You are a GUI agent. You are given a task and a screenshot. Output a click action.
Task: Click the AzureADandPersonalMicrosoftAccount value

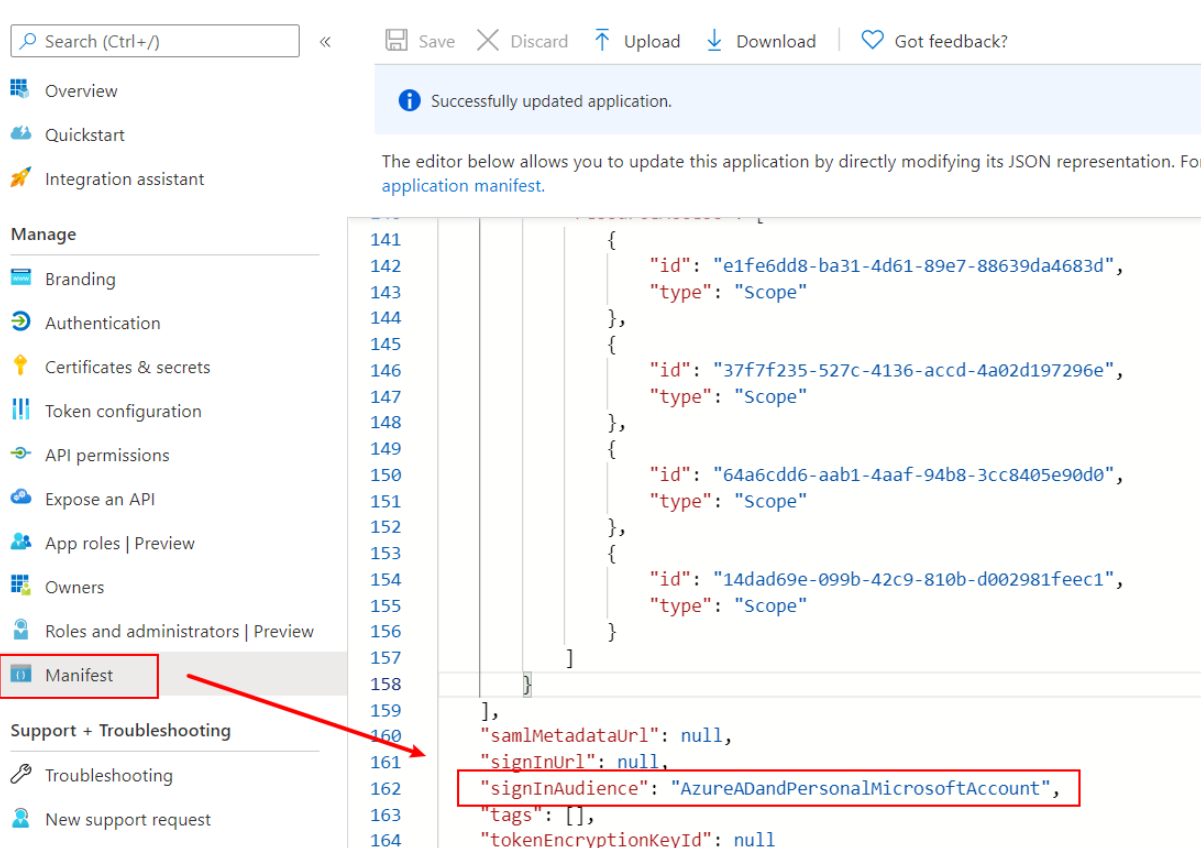(860, 788)
